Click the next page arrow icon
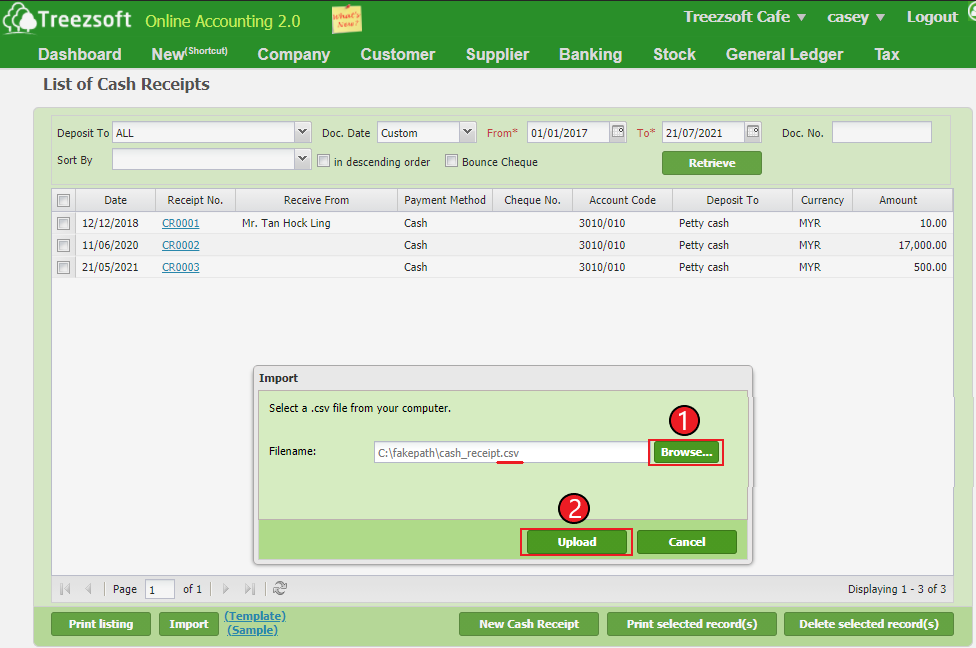This screenshot has width=976, height=648. (x=226, y=589)
